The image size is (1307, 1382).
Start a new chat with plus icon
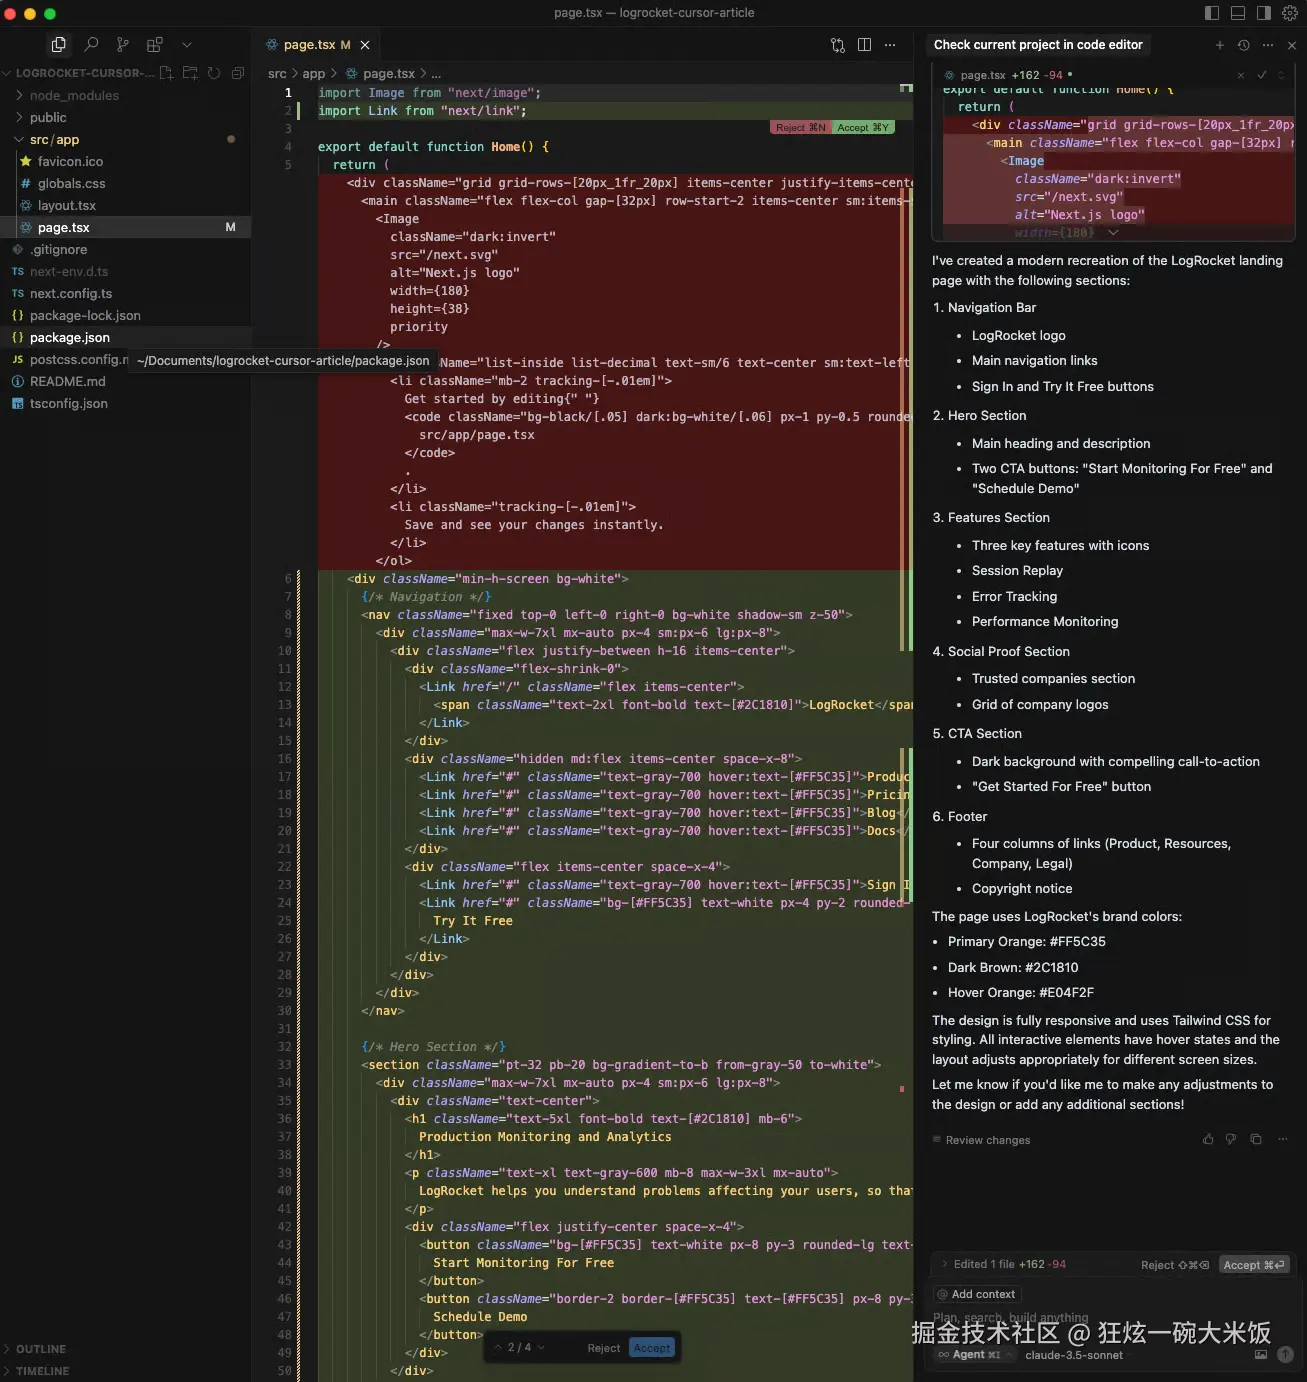1219,45
